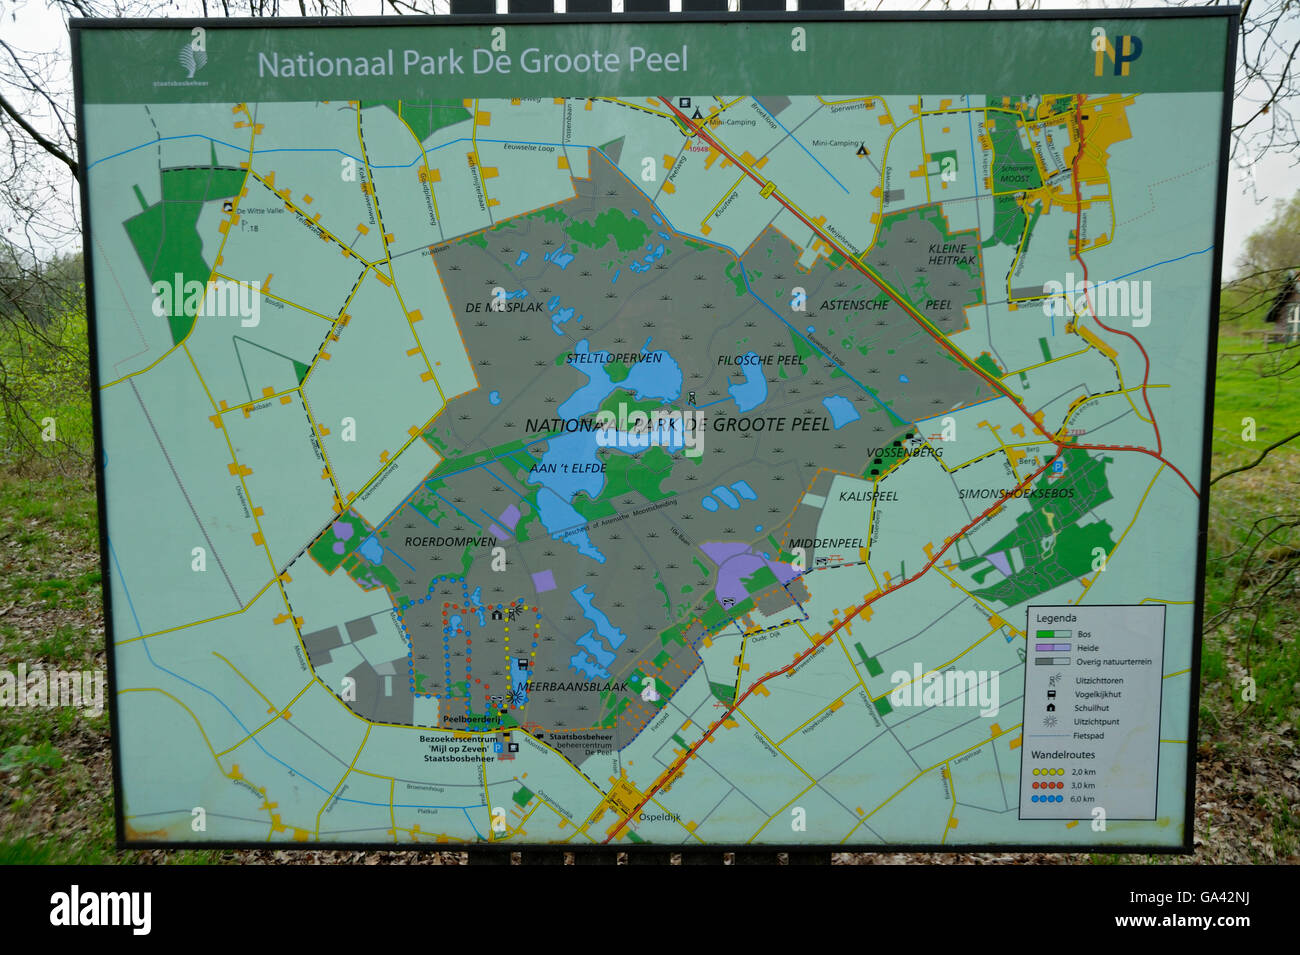1300x955 pixels.
Task: Click the VOSSENBERG label
Action: pyautogui.click(x=904, y=453)
